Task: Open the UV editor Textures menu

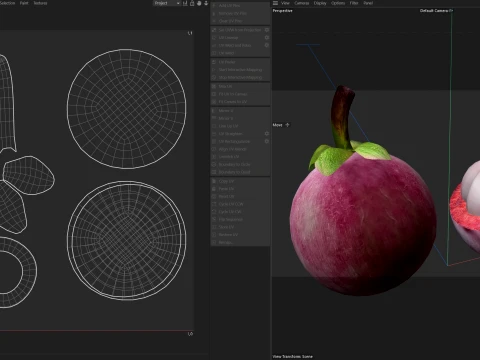Action: click(40, 3)
